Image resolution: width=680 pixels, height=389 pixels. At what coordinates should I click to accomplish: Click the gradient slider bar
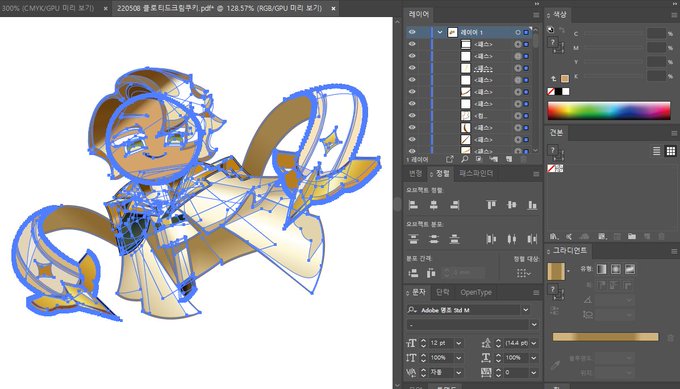pyautogui.click(x=605, y=337)
